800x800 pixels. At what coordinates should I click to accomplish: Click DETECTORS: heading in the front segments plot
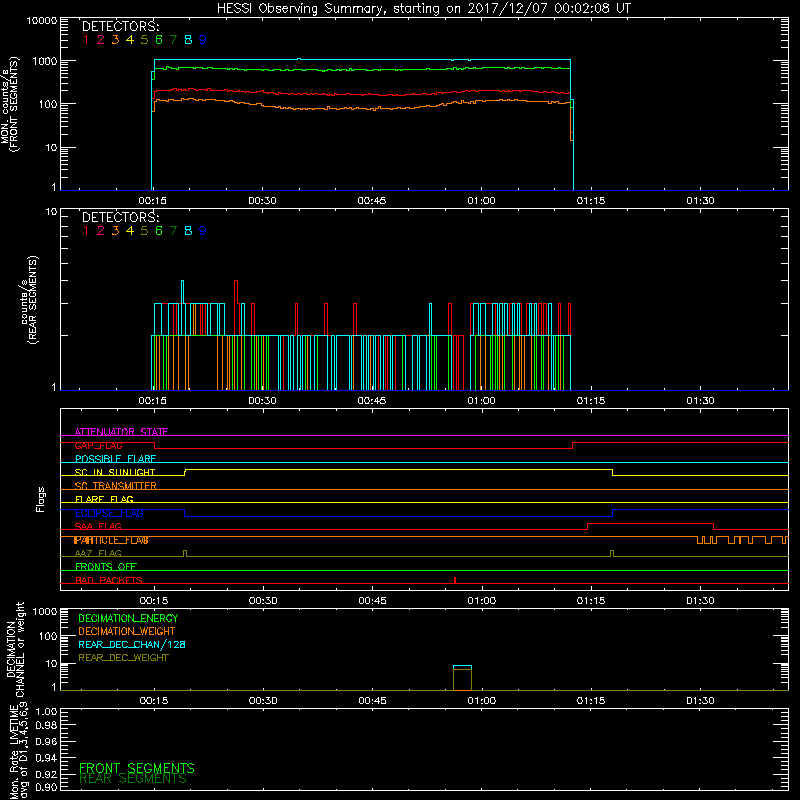(121, 26)
